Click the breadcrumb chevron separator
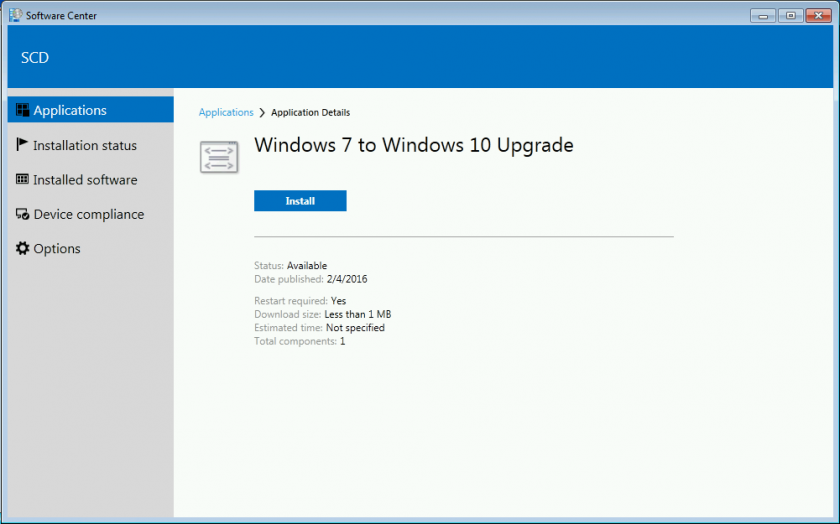The image size is (840, 524). pyautogui.click(x=262, y=113)
